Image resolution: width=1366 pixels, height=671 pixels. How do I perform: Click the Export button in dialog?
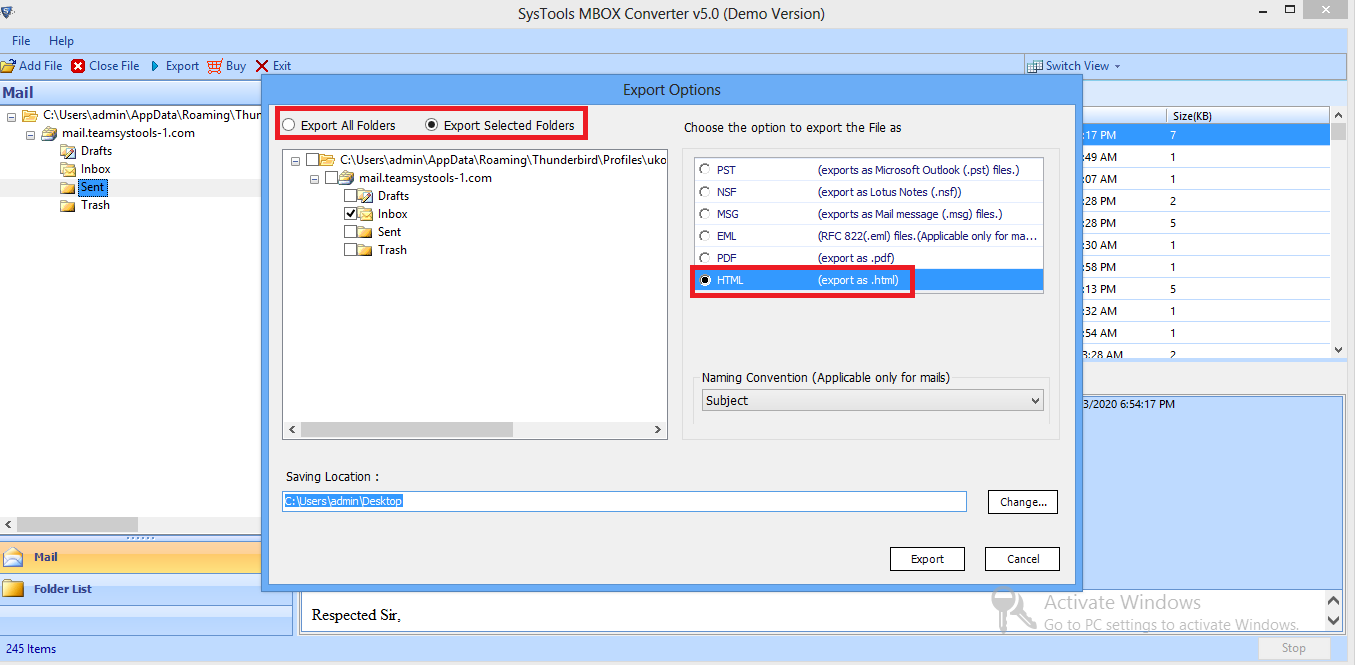[x=927, y=559]
